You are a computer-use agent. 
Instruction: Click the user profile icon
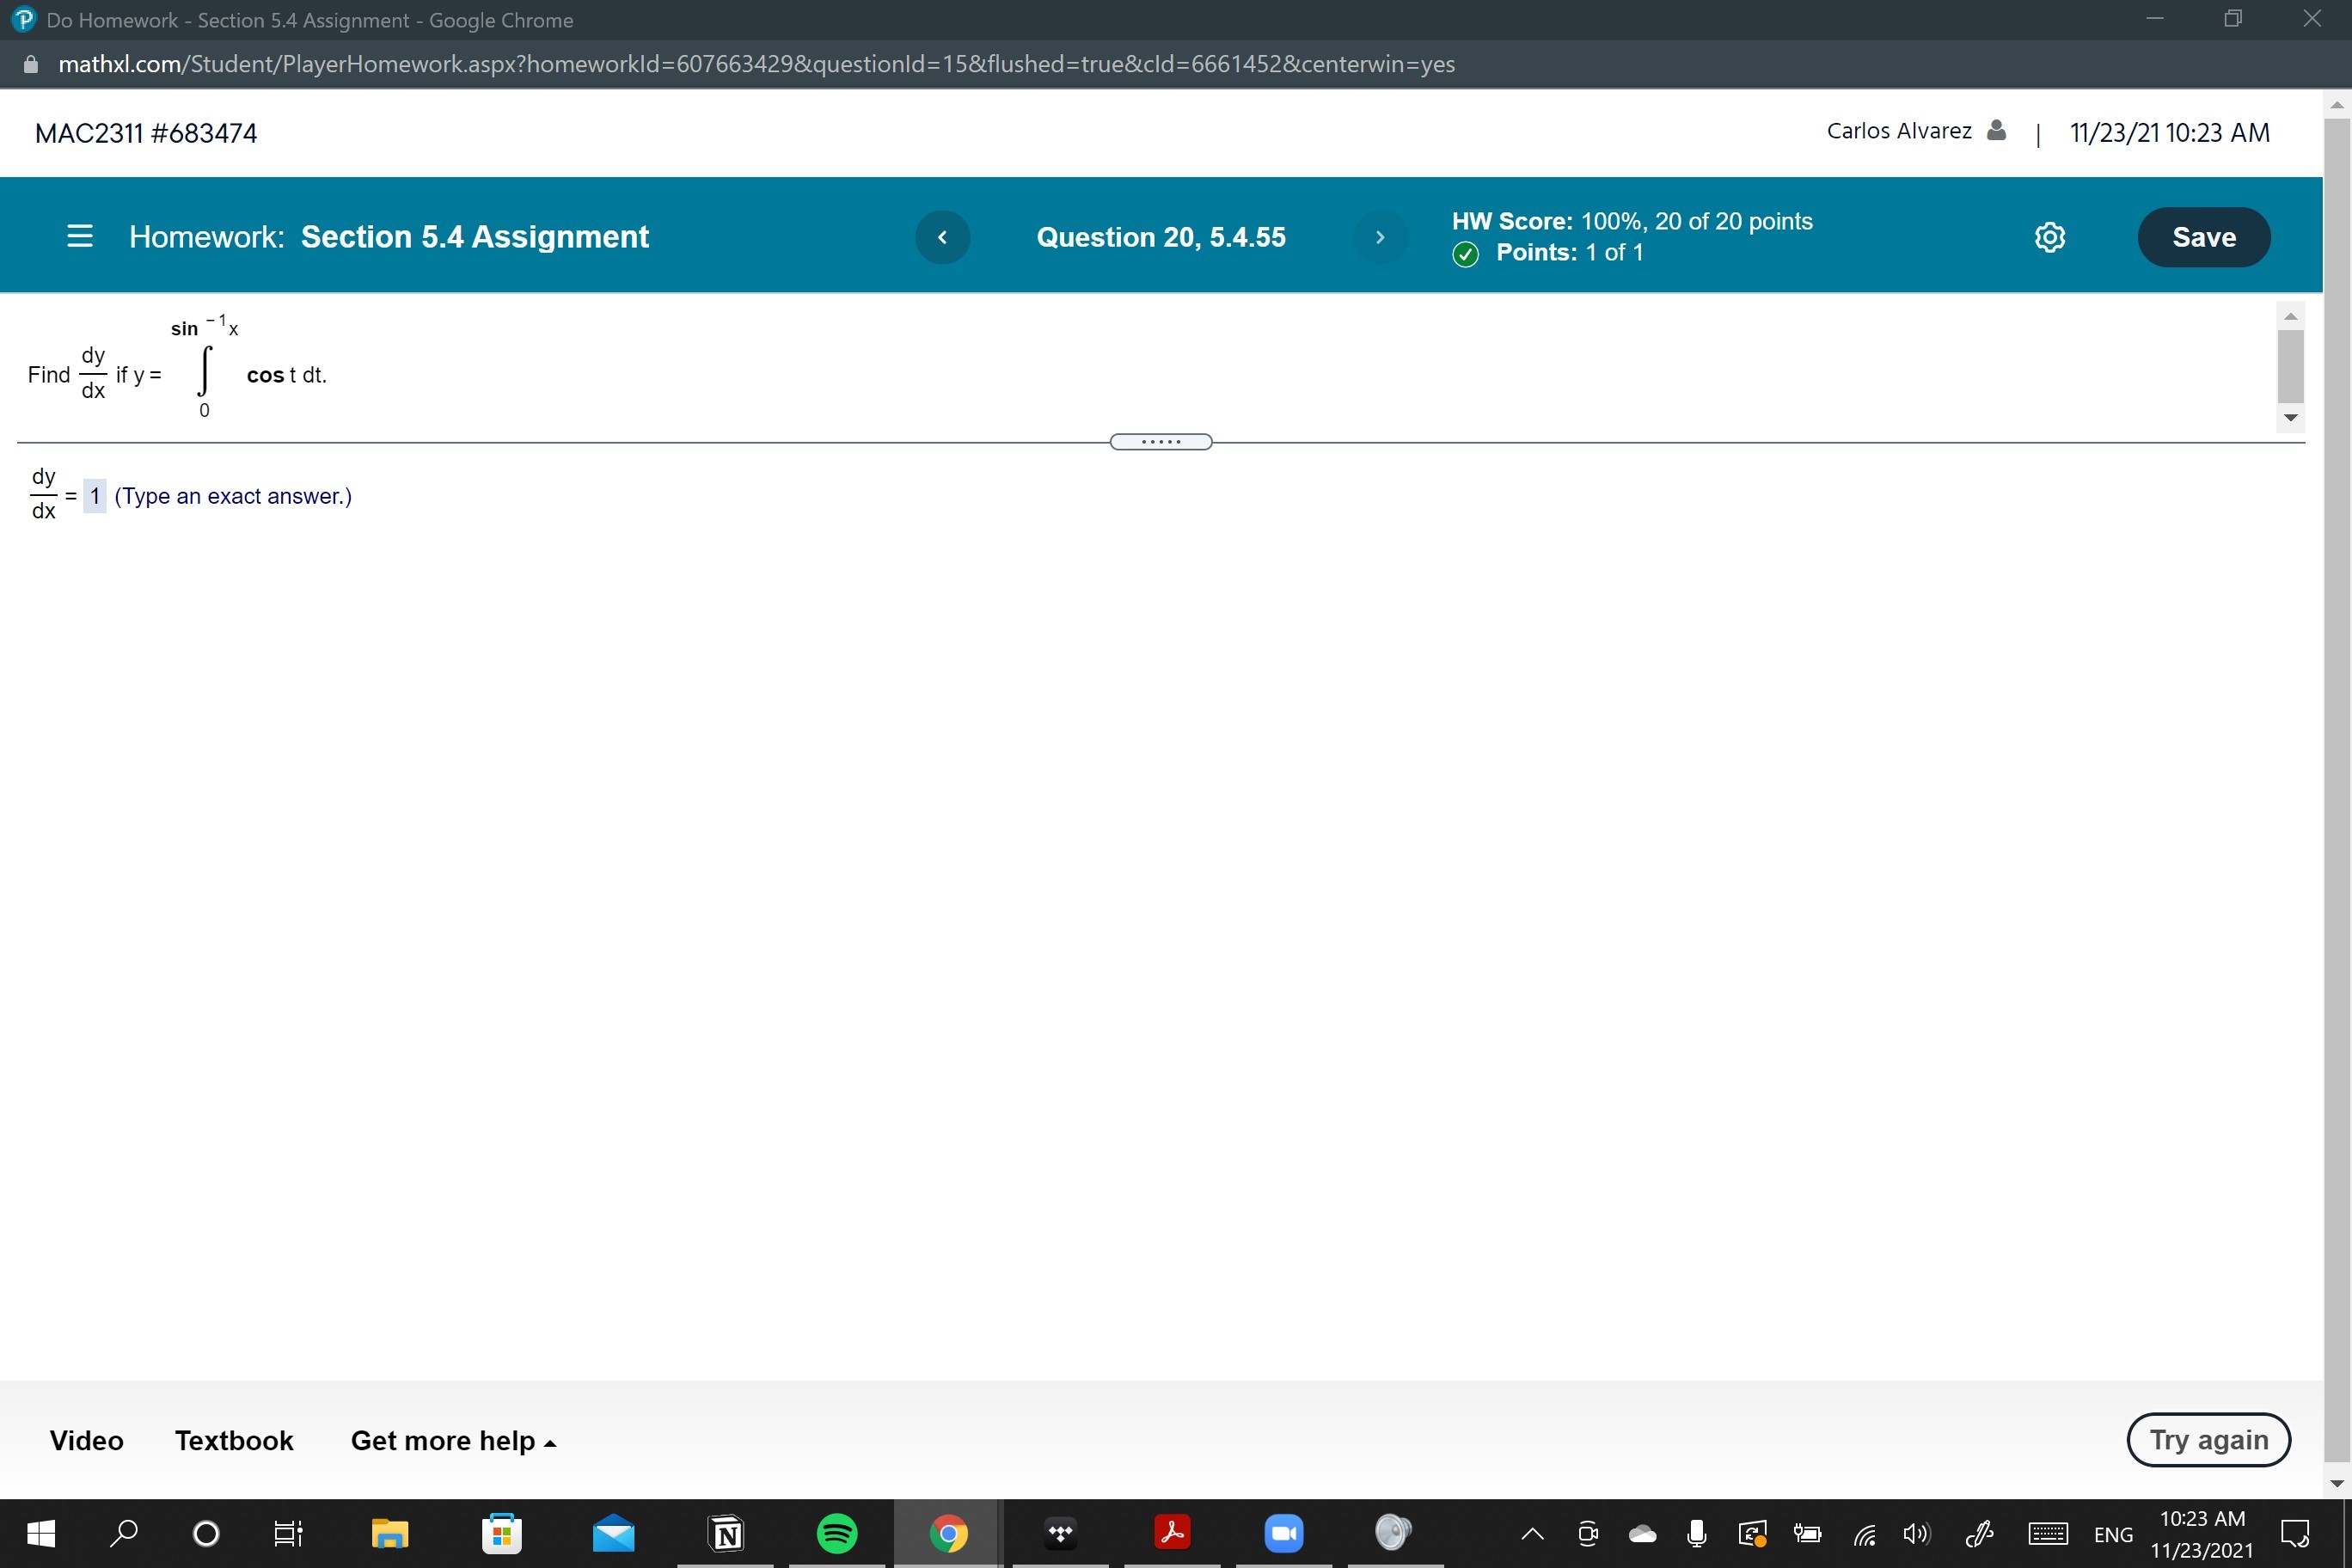coord(1996,130)
